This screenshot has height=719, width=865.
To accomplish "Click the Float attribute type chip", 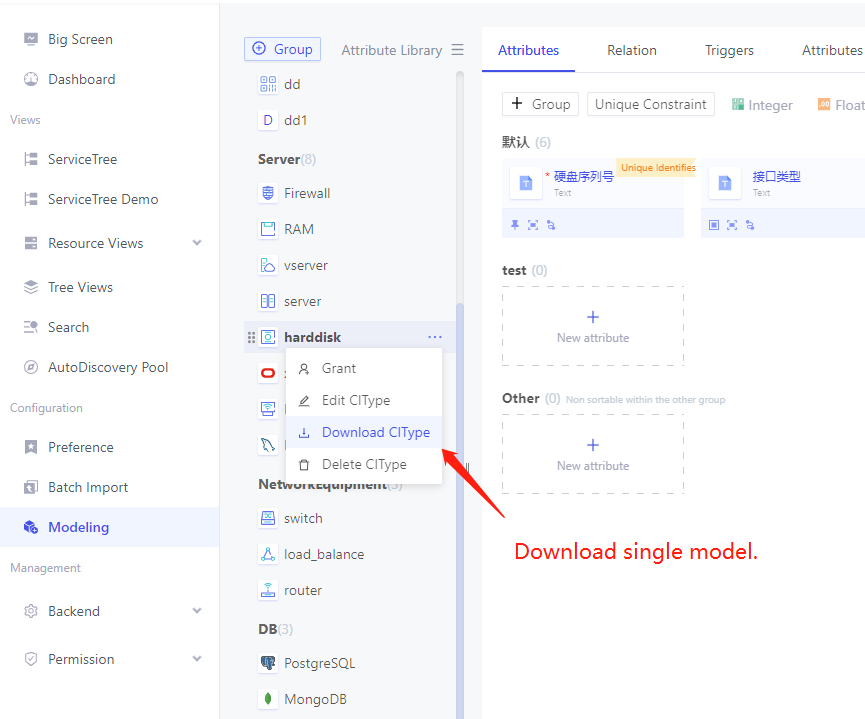I will pyautogui.click(x=841, y=105).
